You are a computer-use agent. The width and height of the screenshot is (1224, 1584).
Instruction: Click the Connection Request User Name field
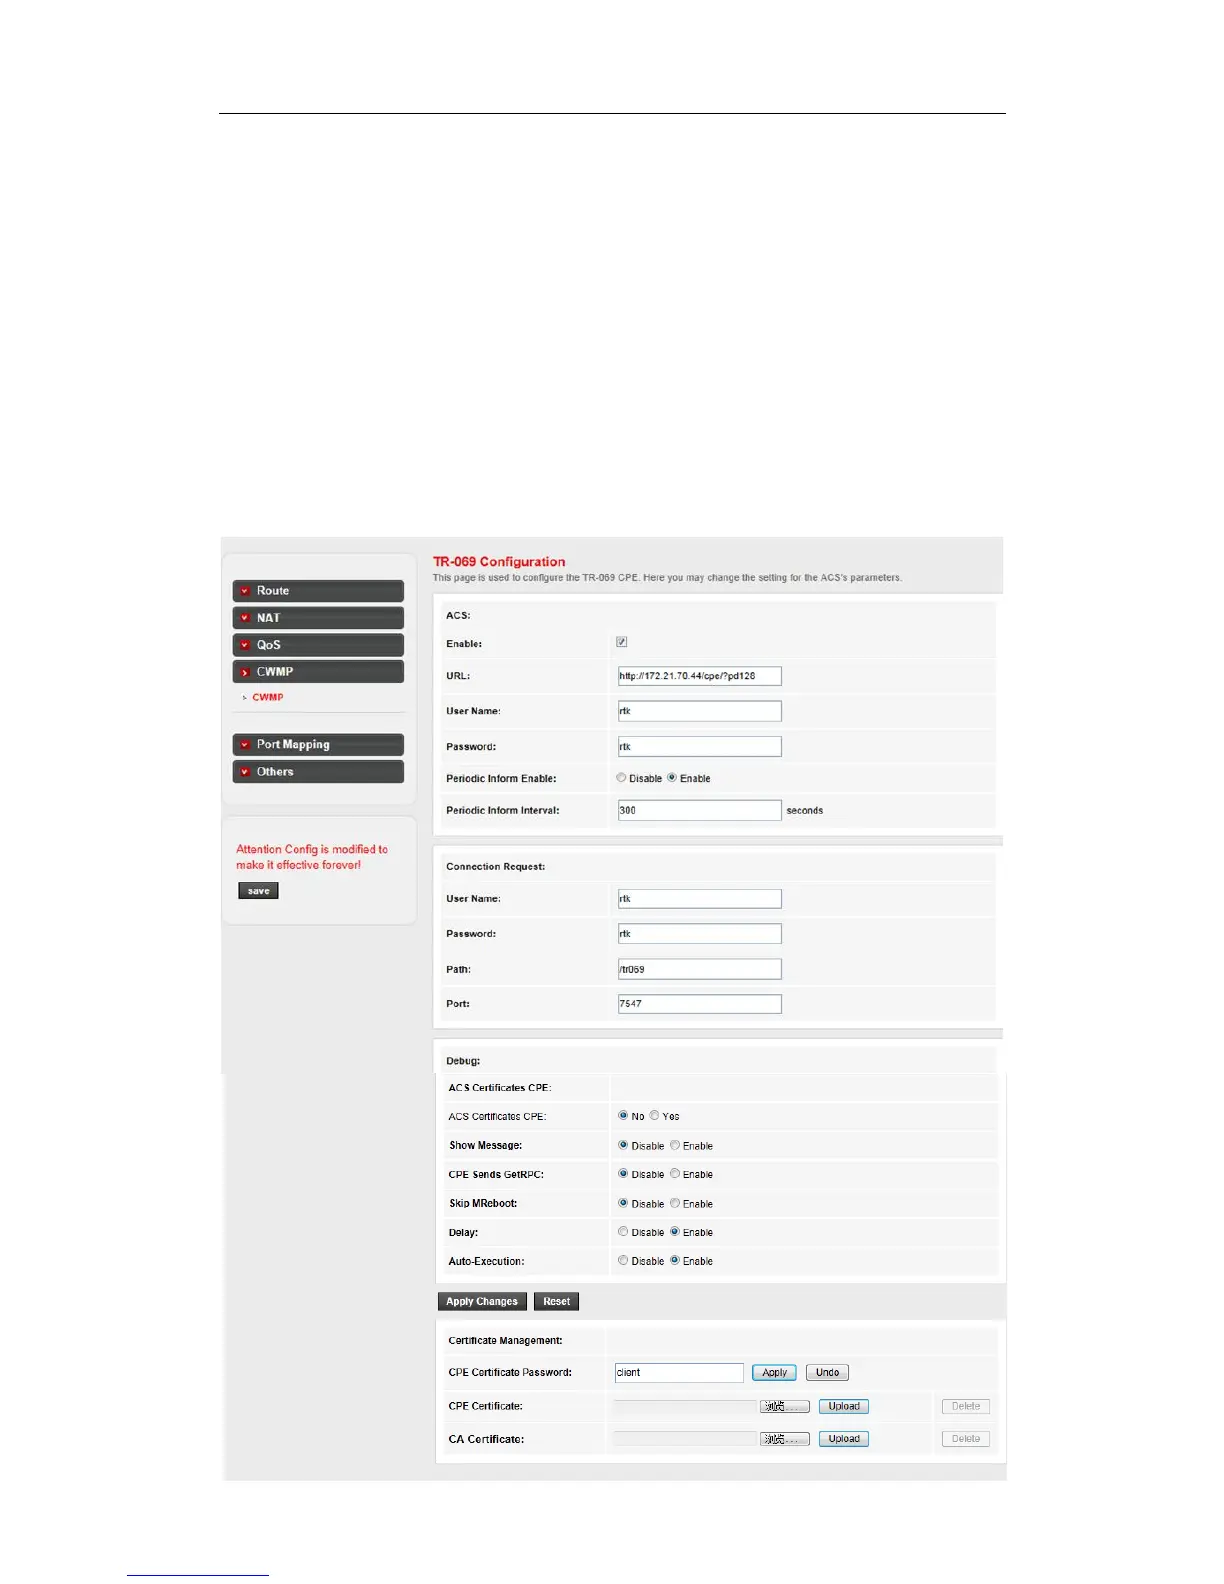(699, 899)
